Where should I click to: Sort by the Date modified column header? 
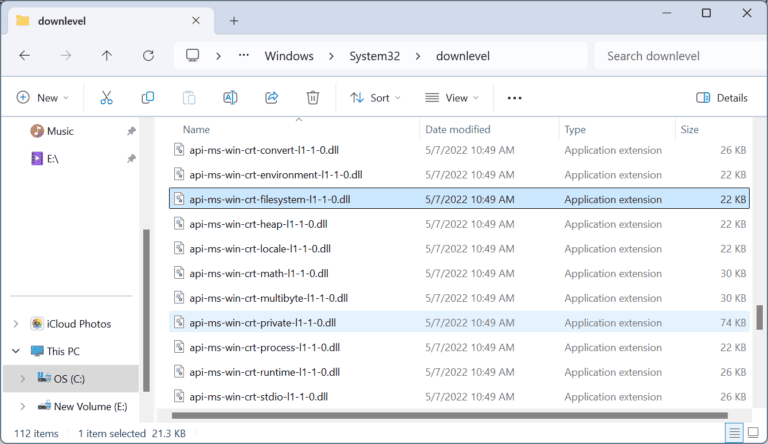[x=457, y=129]
